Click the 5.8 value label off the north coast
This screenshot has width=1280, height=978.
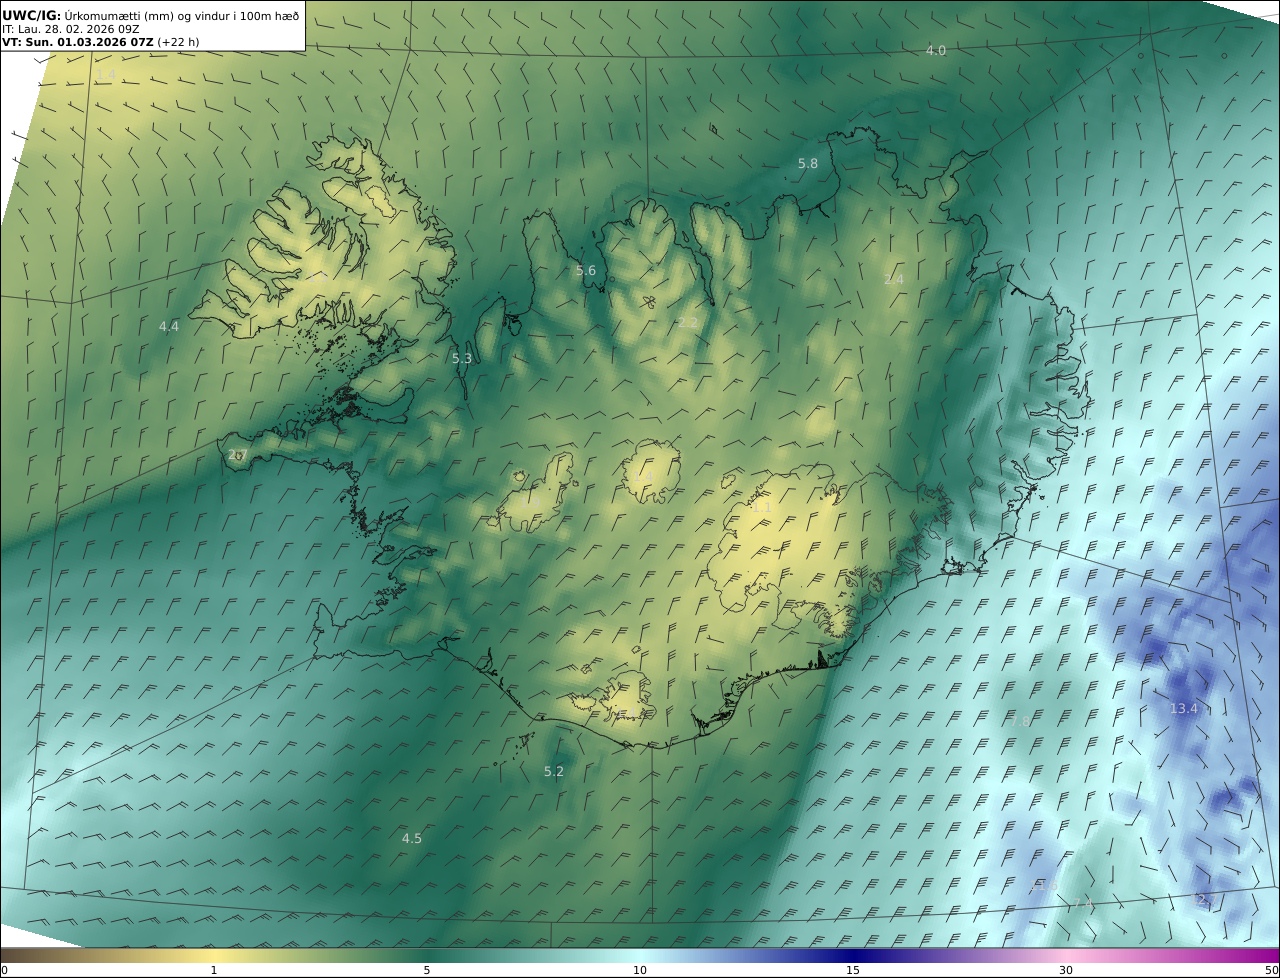[808, 163]
